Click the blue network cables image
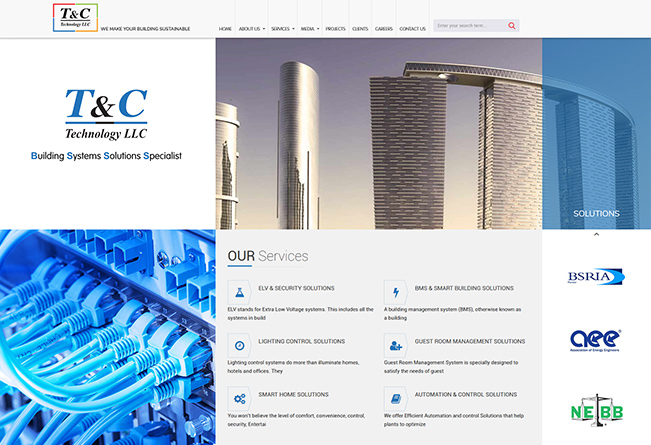Image resolution: width=651 pixels, height=445 pixels. [108, 337]
